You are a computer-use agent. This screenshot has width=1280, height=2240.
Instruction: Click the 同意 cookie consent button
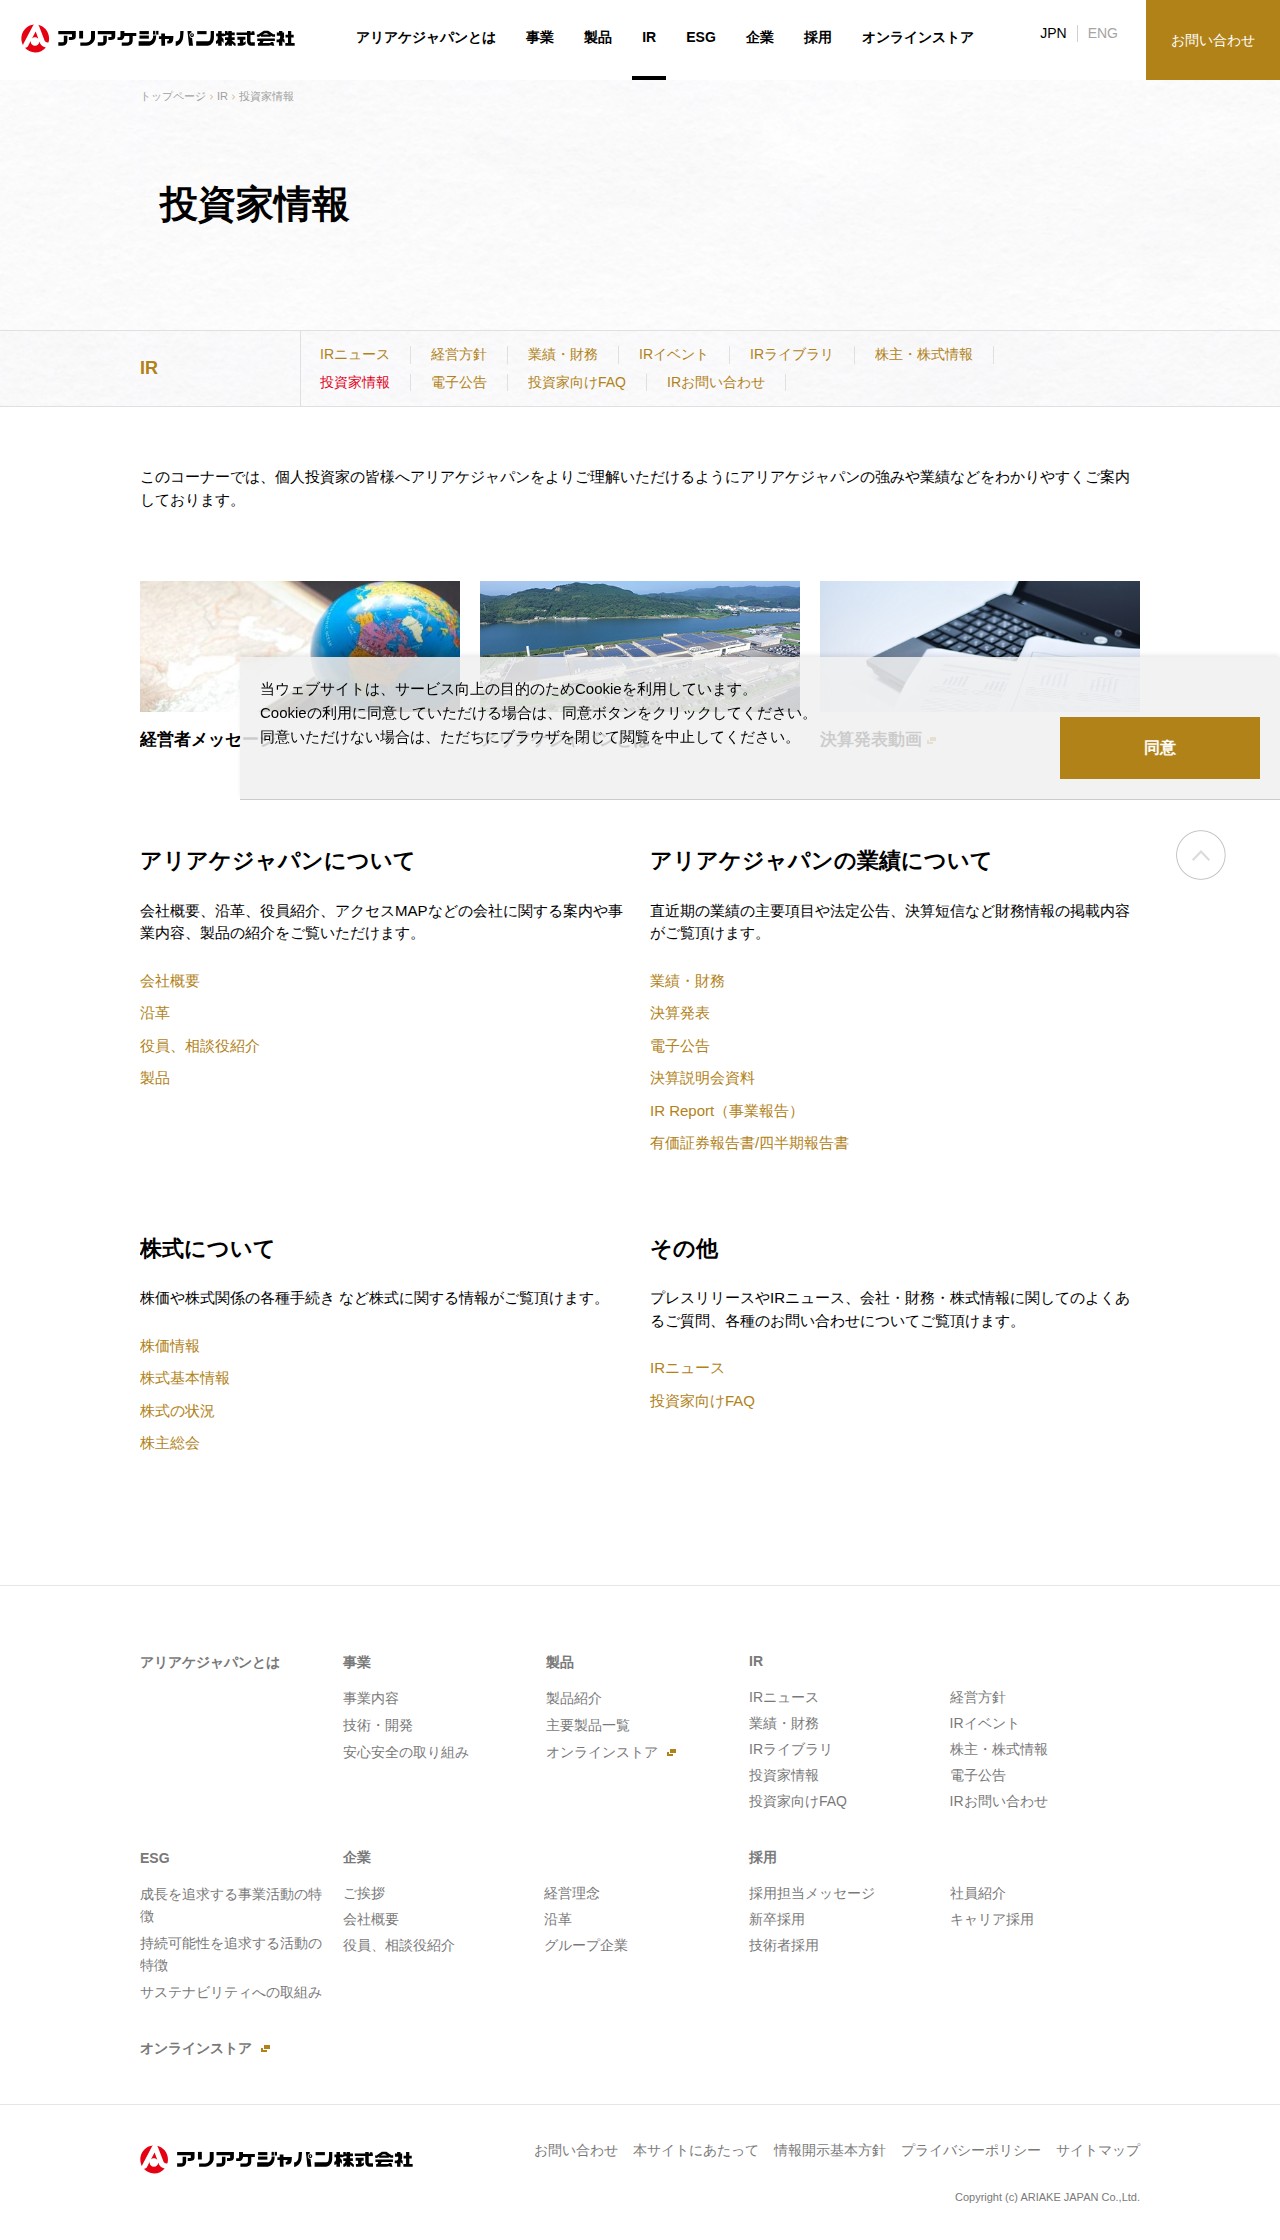1160,748
